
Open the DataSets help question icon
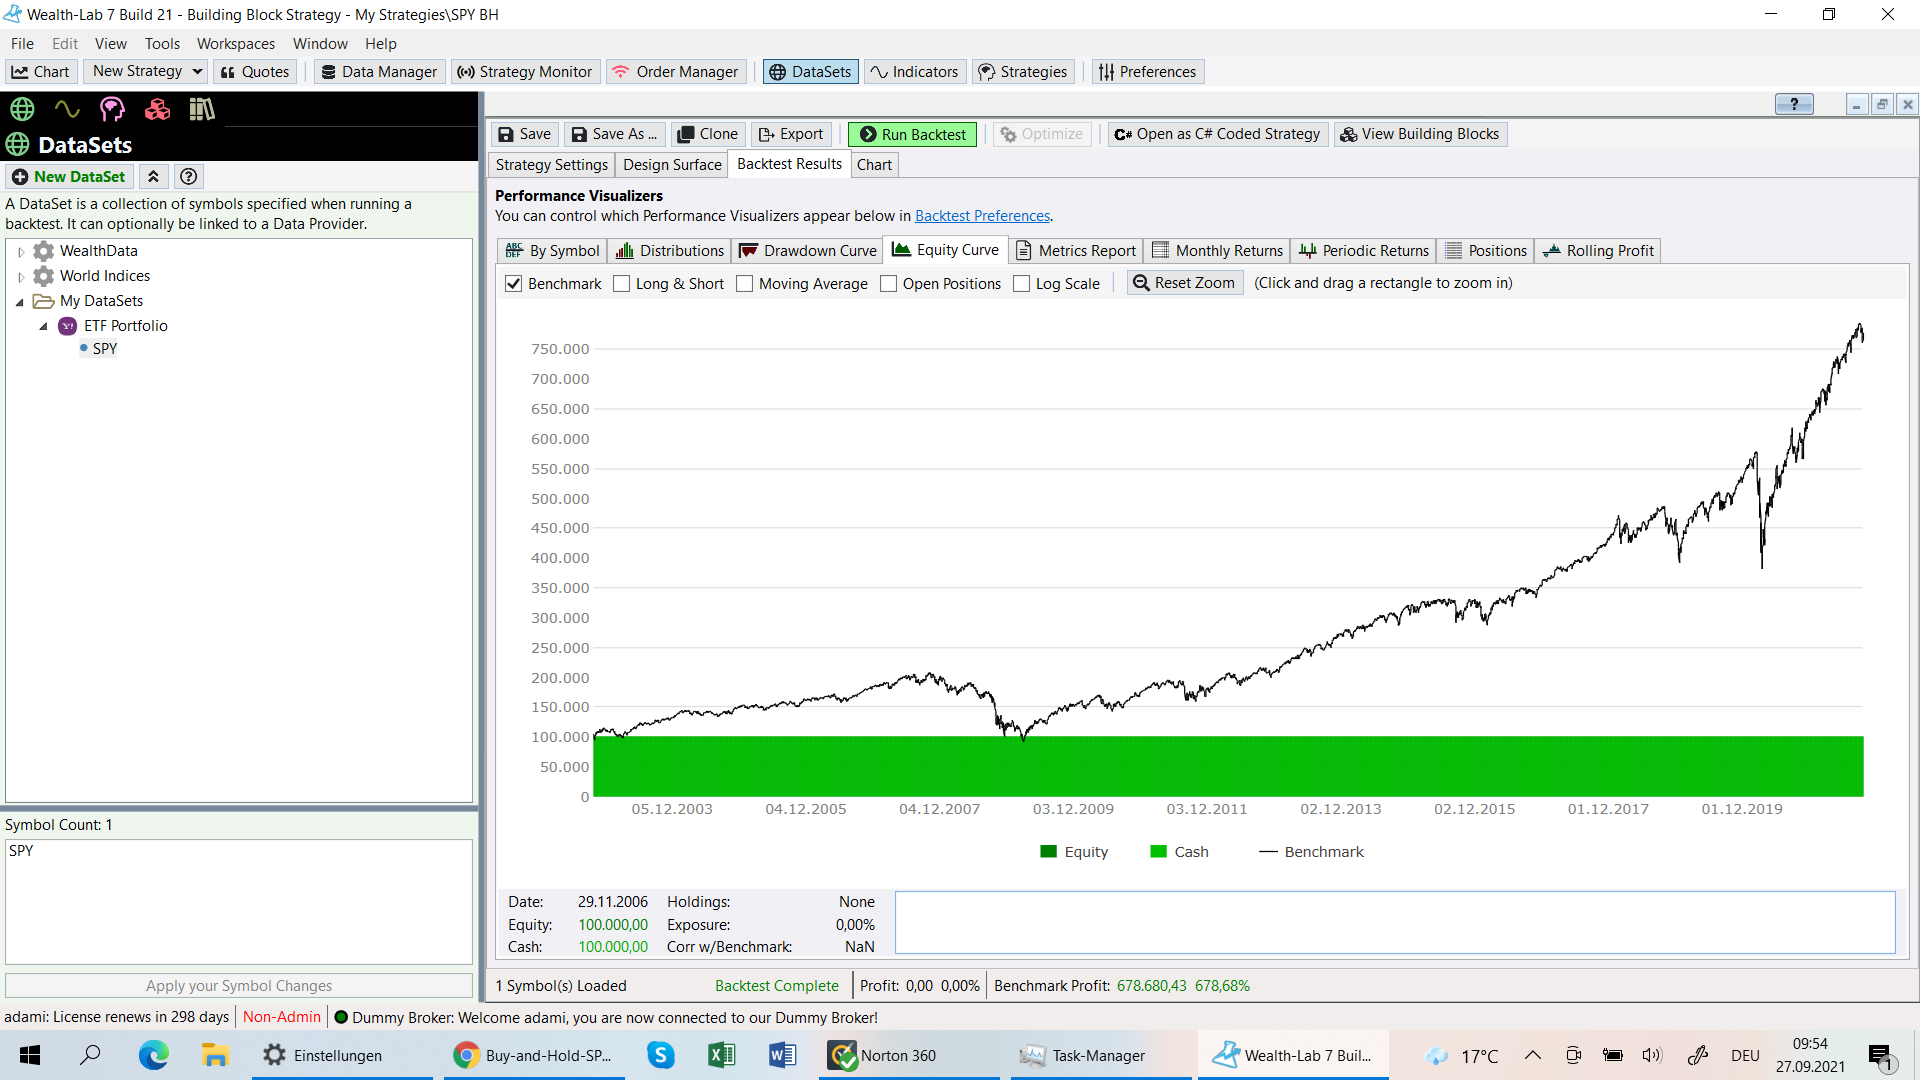188,177
